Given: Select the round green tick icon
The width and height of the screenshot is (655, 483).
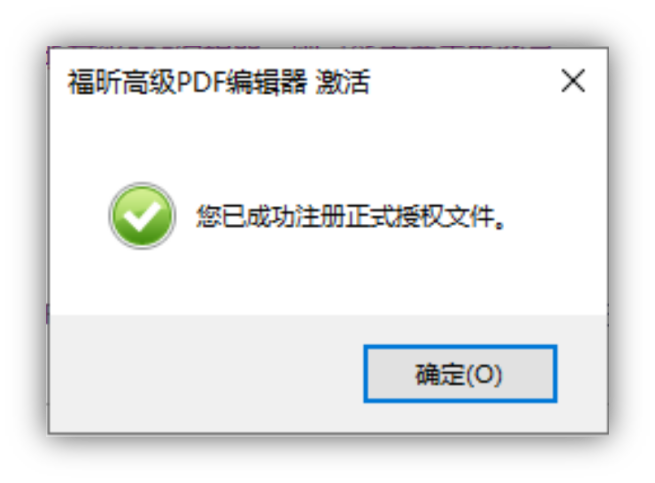Looking at the screenshot, I should pyautogui.click(x=142, y=216).
